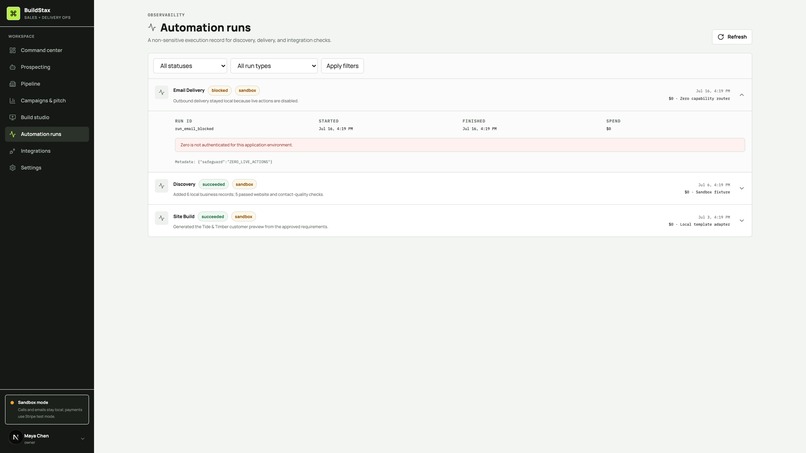Select the Prospecting sidebar icon

click(12, 67)
